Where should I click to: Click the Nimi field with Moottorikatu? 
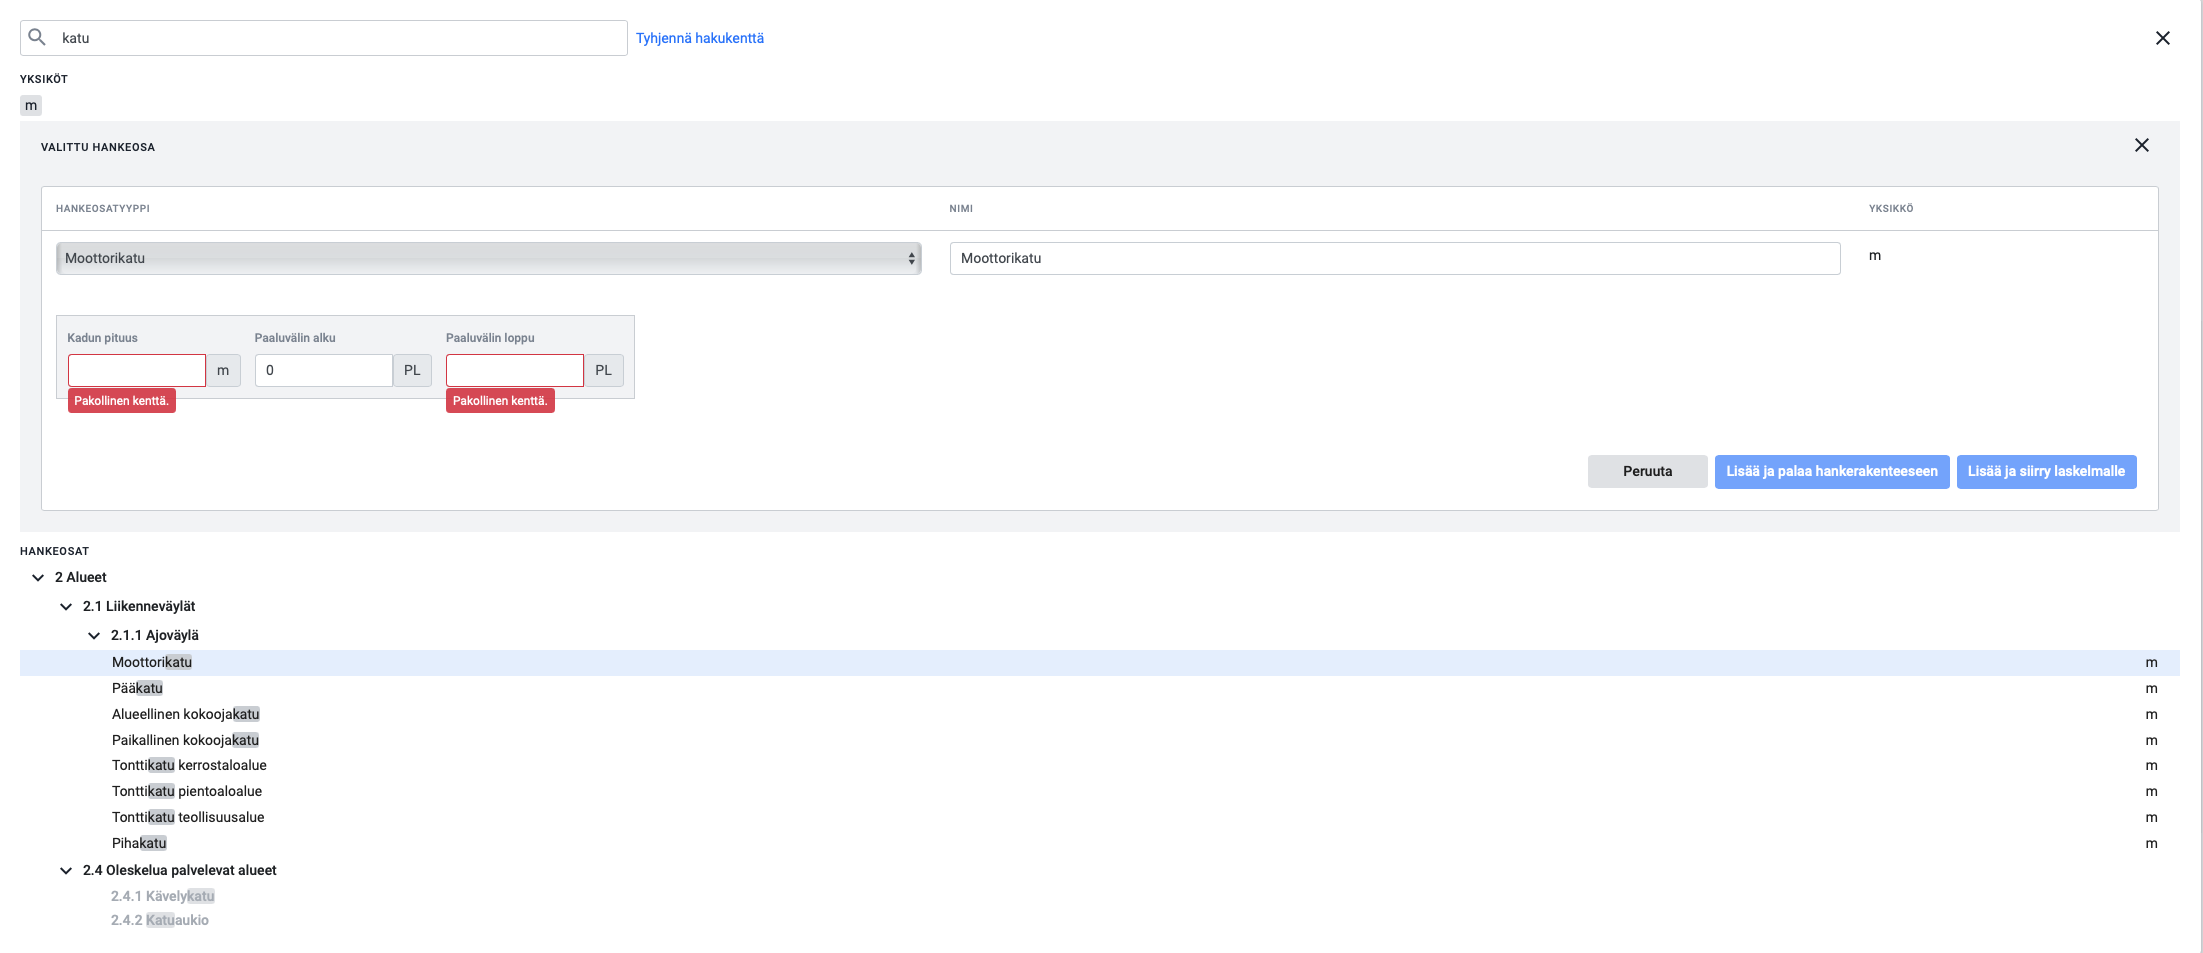click(x=1395, y=258)
